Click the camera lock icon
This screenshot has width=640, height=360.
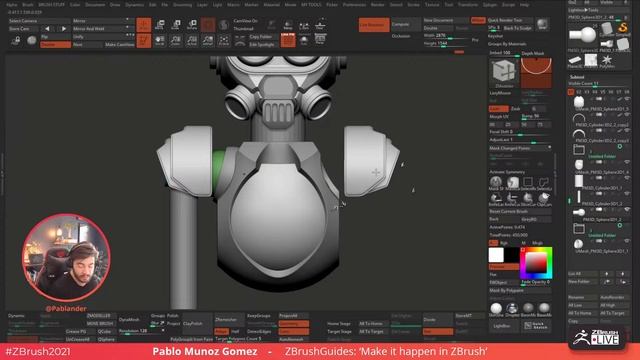(x=16, y=40)
